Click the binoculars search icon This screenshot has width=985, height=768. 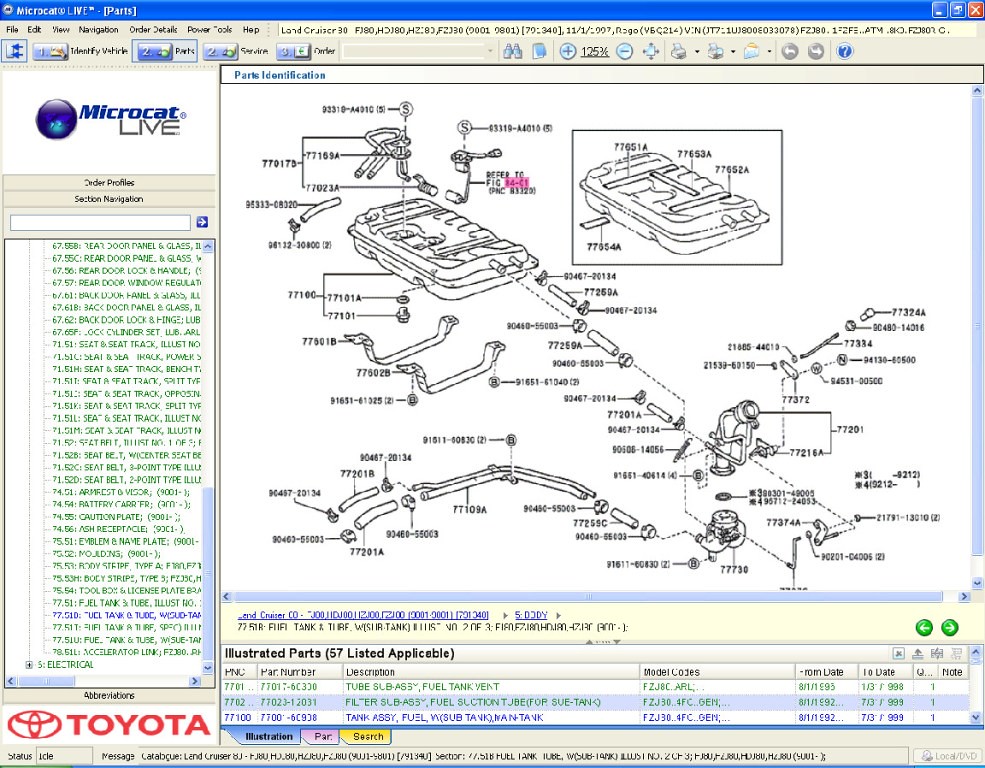(513, 51)
